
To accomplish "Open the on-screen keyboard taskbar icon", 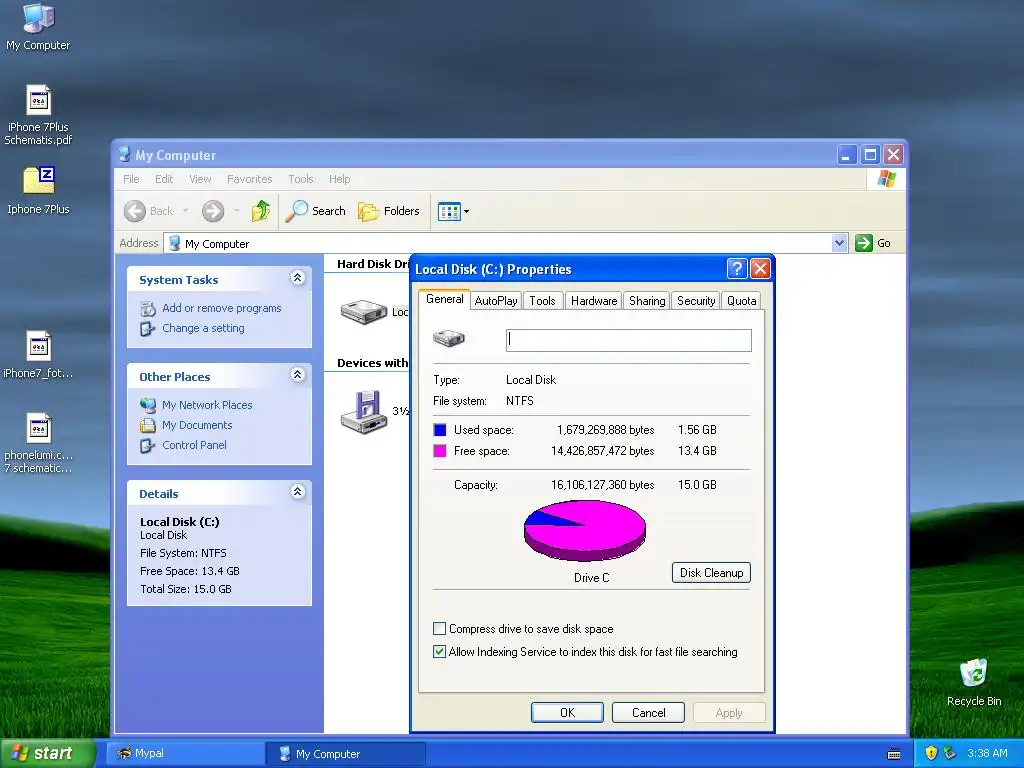I will (894, 754).
